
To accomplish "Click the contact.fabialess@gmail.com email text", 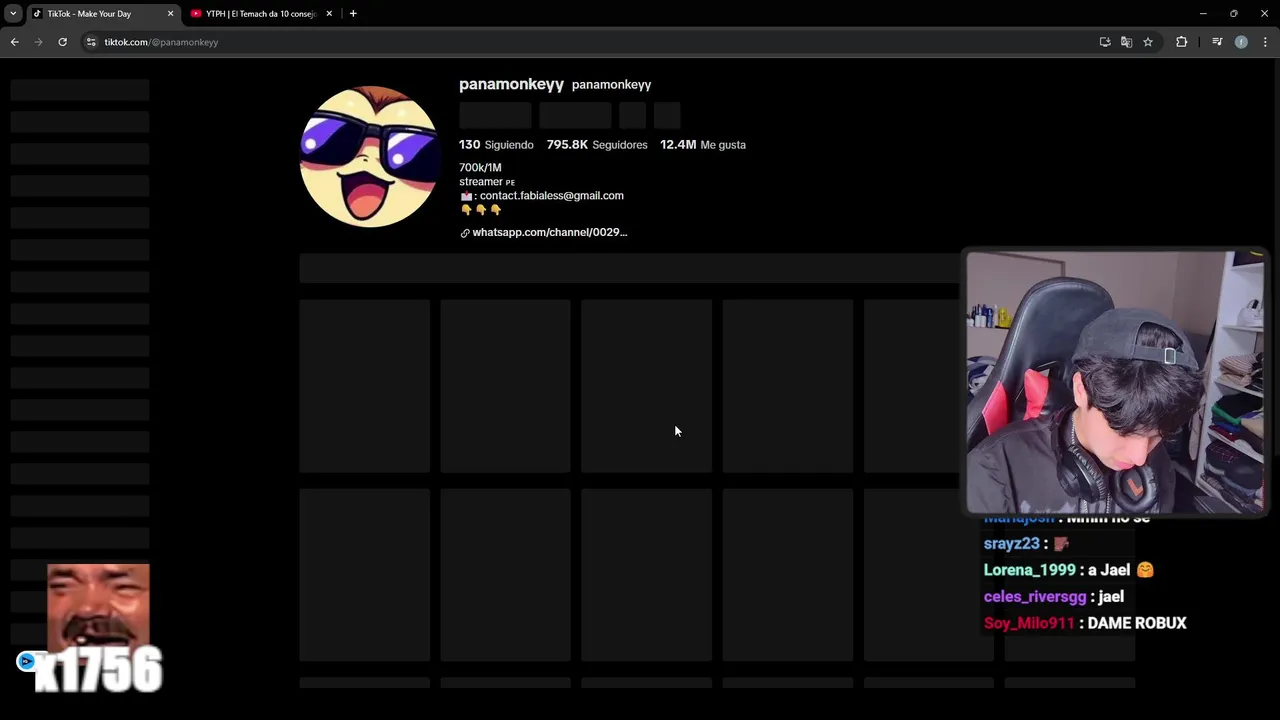I will coord(552,196).
